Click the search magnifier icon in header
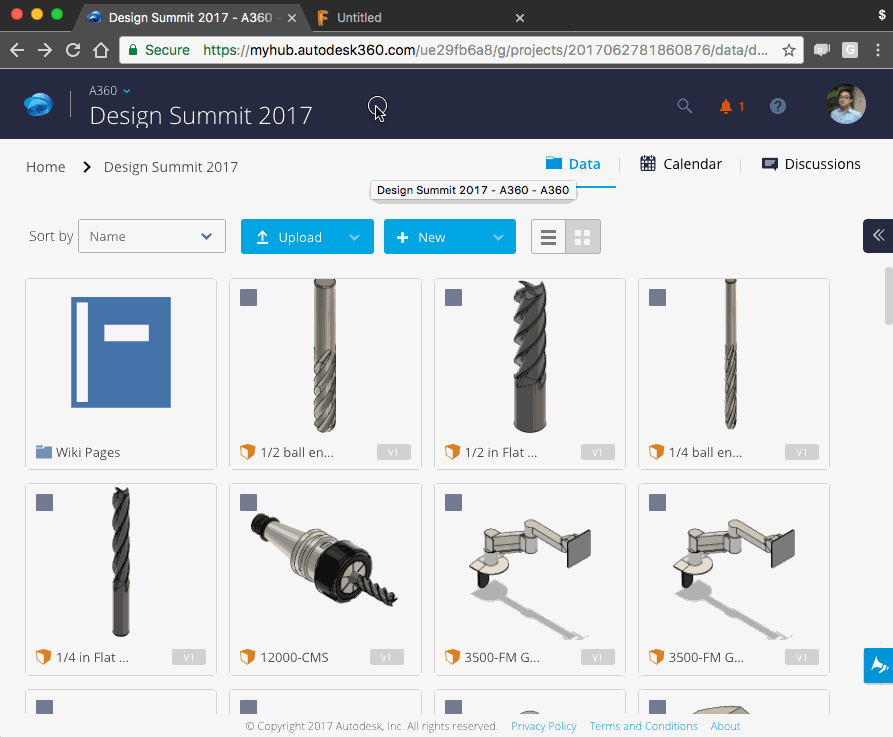The height and width of the screenshot is (737, 893). (x=685, y=106)
